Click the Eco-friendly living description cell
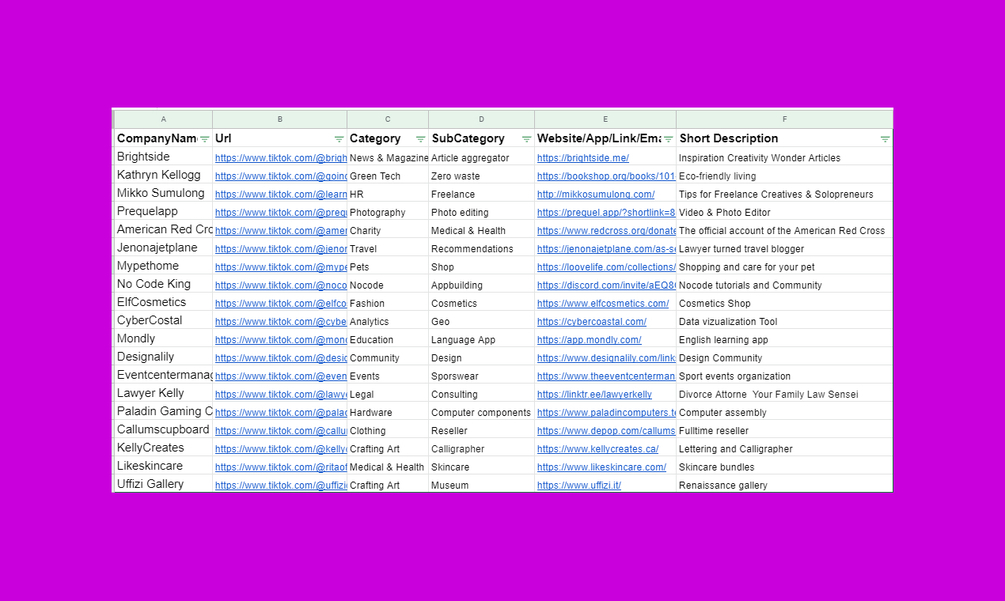Image resolution: width=1005 pixels, height=601 pixels. click(785, 176)
